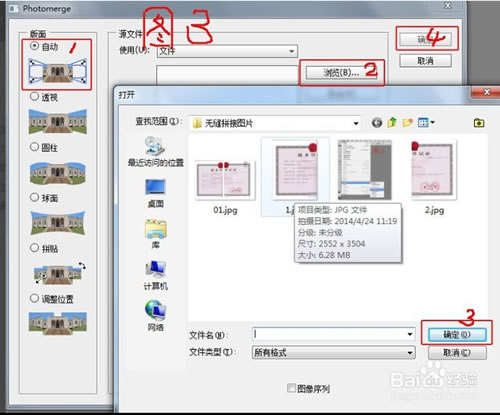Go back using the Open dialog's back arrow
The height and width of the screenshot is (415, 500).
(377, 123)
